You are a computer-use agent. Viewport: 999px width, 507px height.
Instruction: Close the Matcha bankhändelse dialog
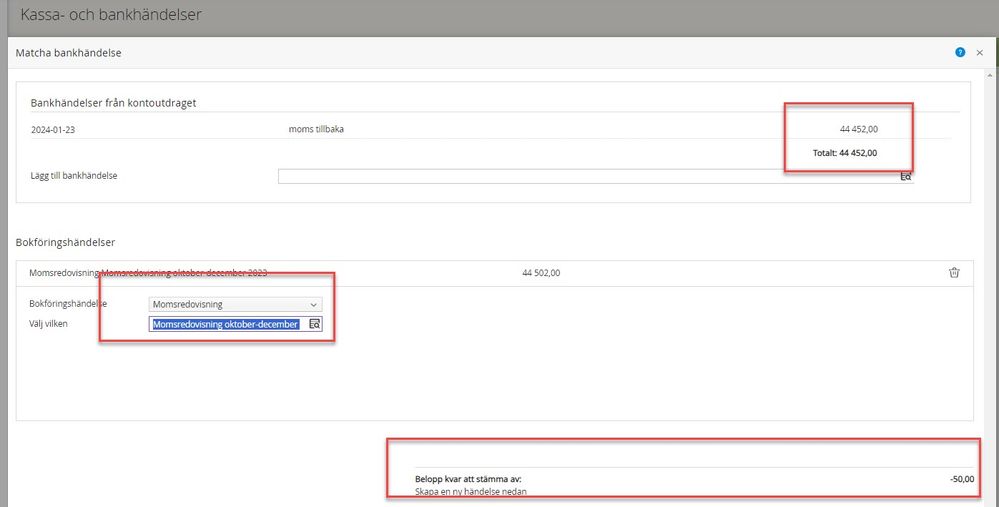[980, 52]
